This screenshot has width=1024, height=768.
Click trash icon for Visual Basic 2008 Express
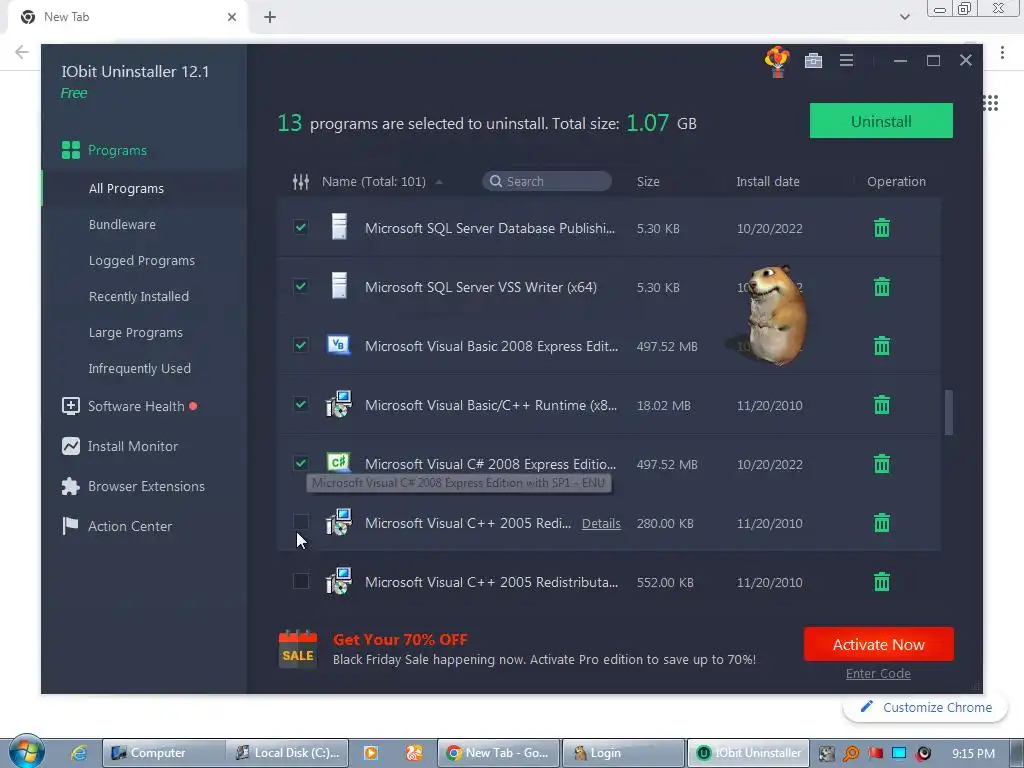882,345
